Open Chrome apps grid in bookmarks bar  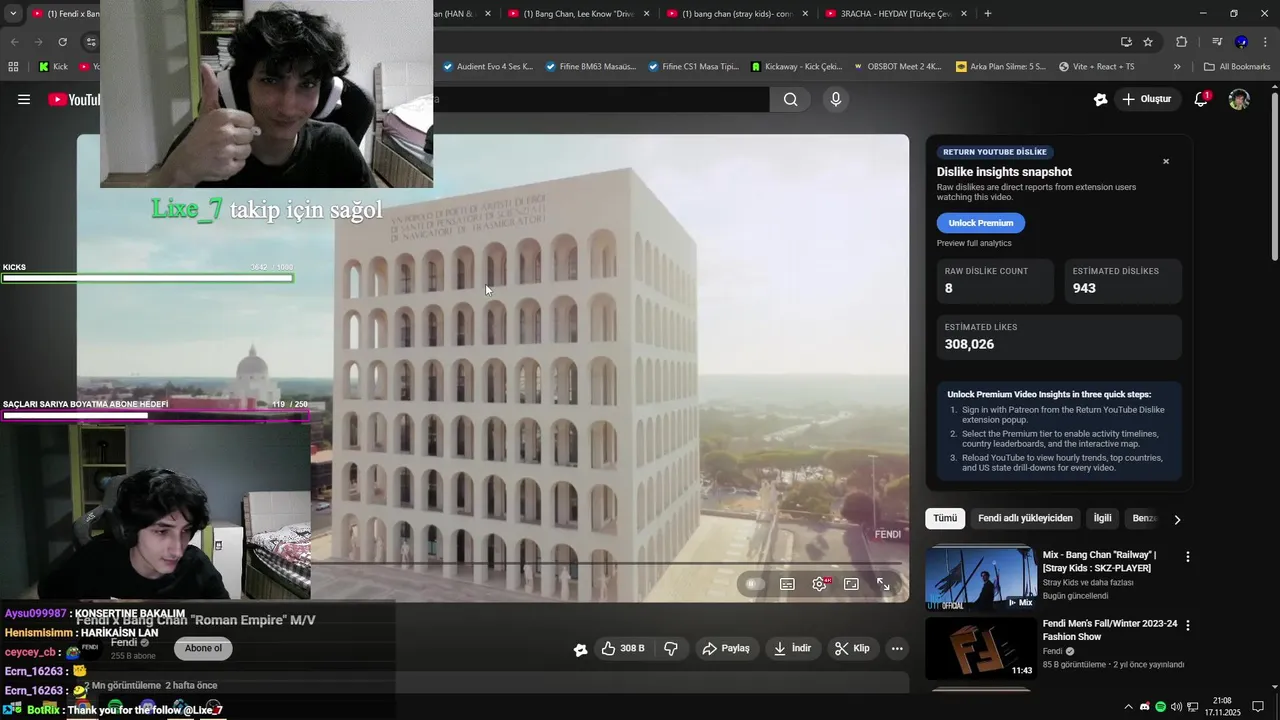[x=13, y=67]
